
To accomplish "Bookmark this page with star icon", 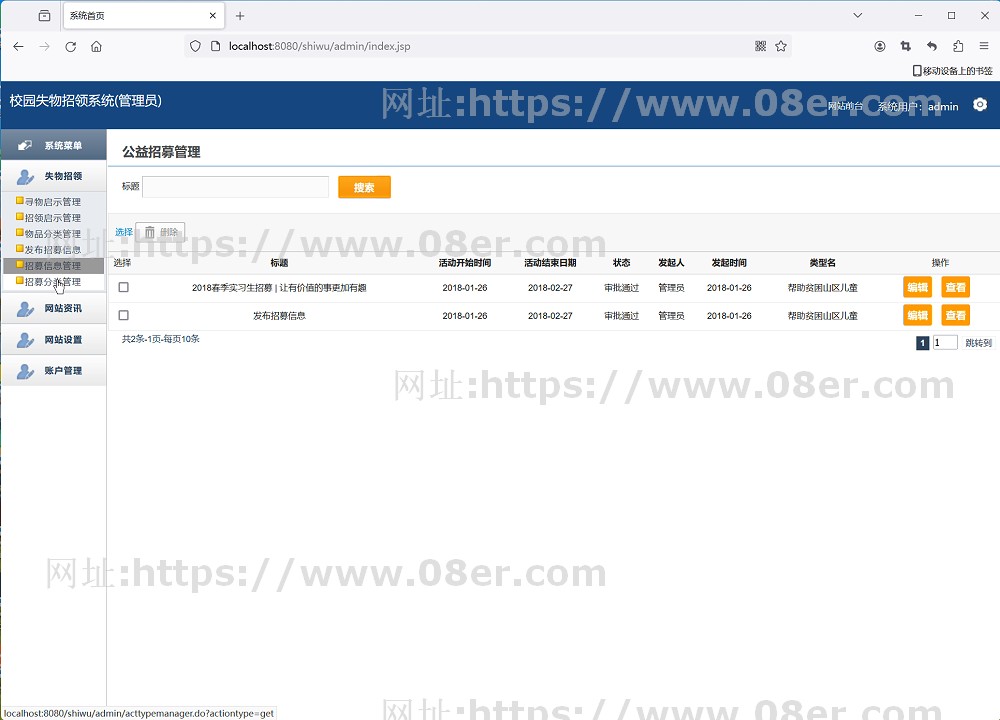I will point(781,46).
